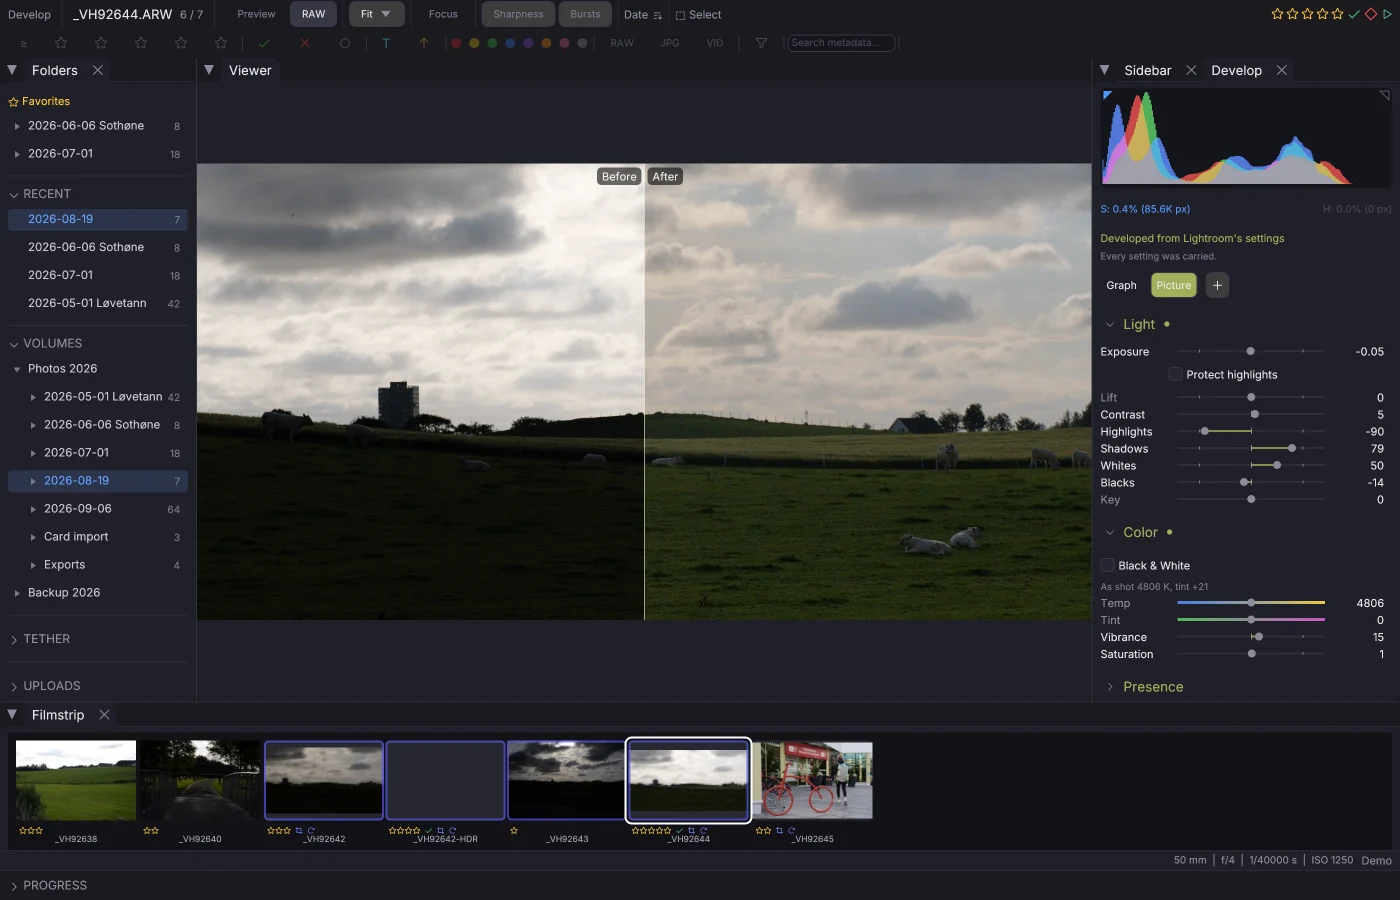Viewport: 1400px width, 900px height.
Task: Click the plus button next to Picture
Action: (x=1217, y=285)
